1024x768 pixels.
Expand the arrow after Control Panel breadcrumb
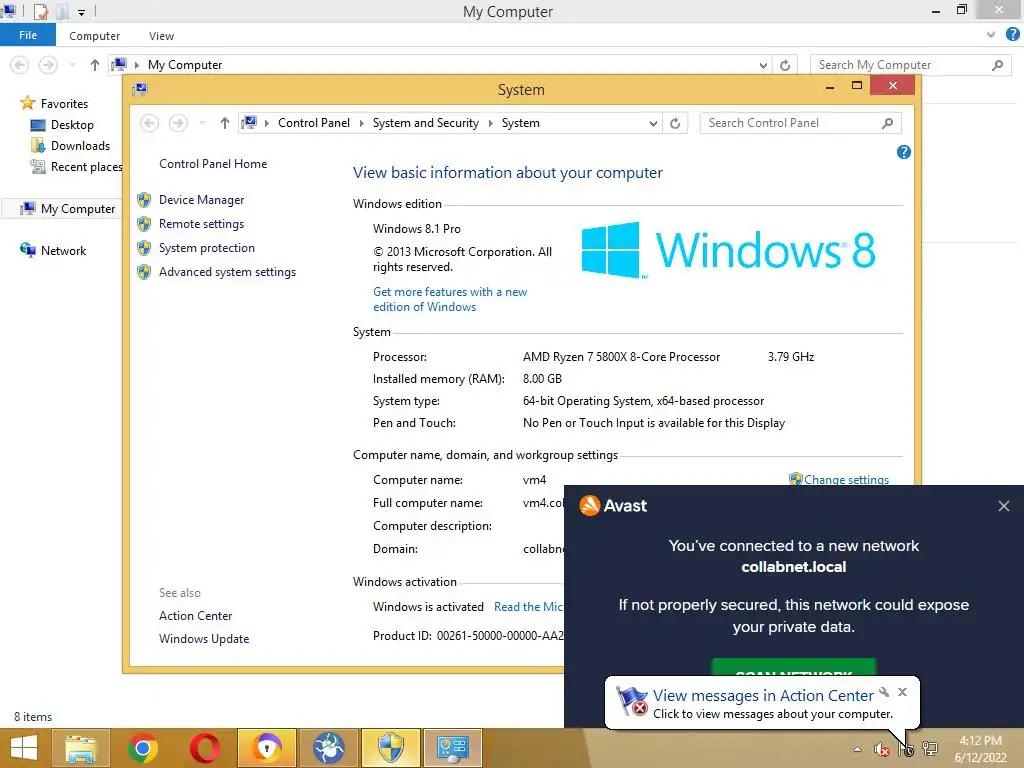361,123
